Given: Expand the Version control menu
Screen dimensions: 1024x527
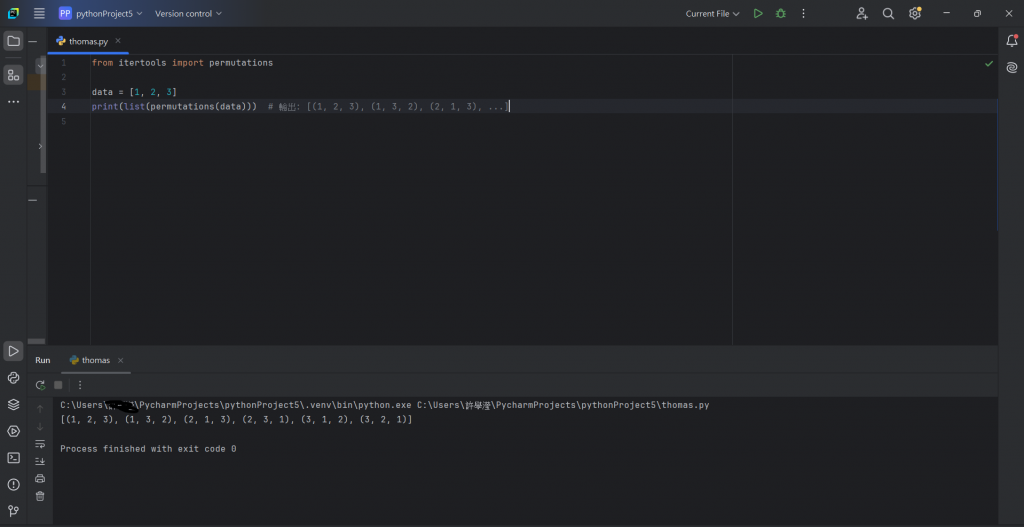Looking at the screenshot, I should [x=188, y=13].
